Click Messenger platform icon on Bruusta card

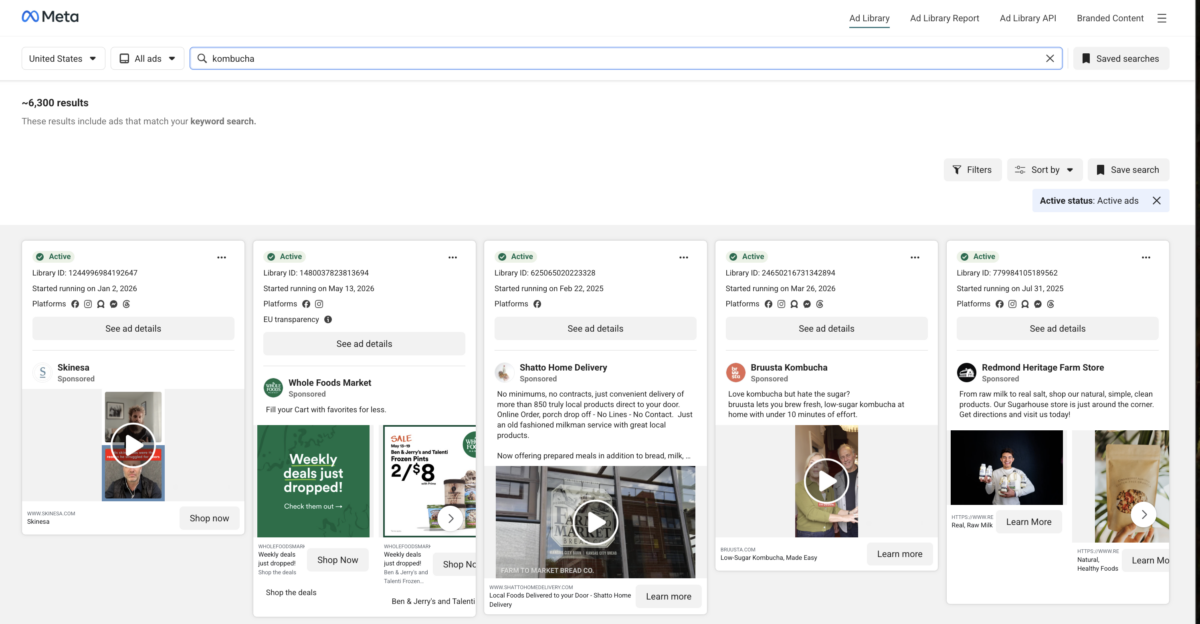807,304
